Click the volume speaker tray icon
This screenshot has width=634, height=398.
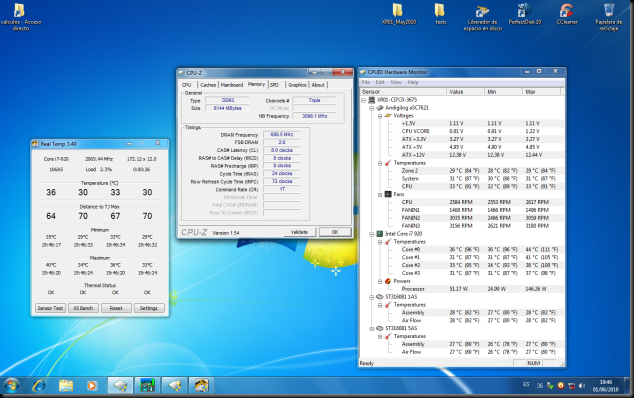(x=581, y=386)
